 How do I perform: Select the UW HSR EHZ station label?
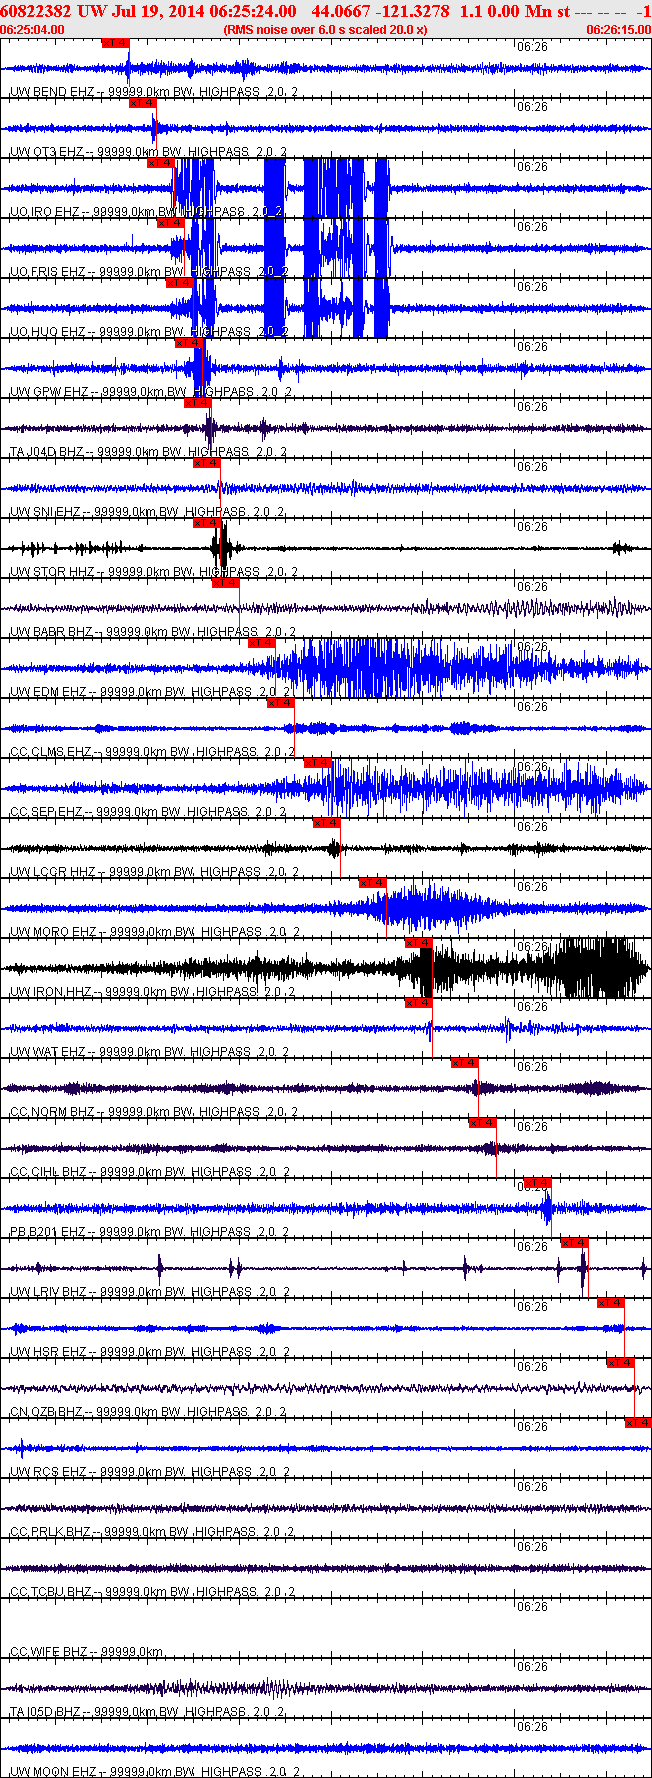[x=151, y=1352]
